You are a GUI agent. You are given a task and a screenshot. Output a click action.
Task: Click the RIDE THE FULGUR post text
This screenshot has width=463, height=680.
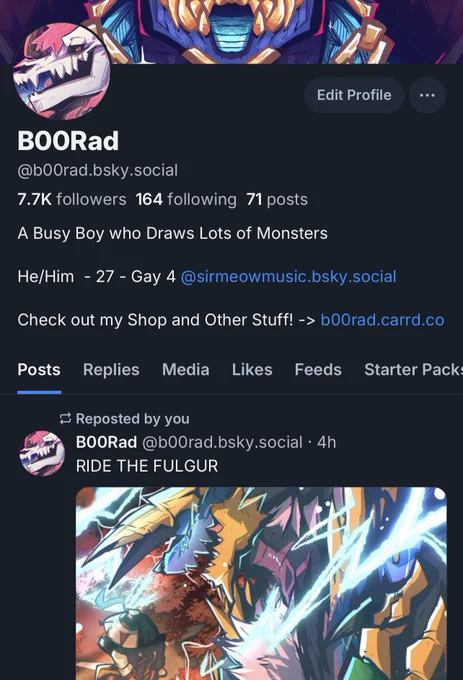tap(147, 466)
